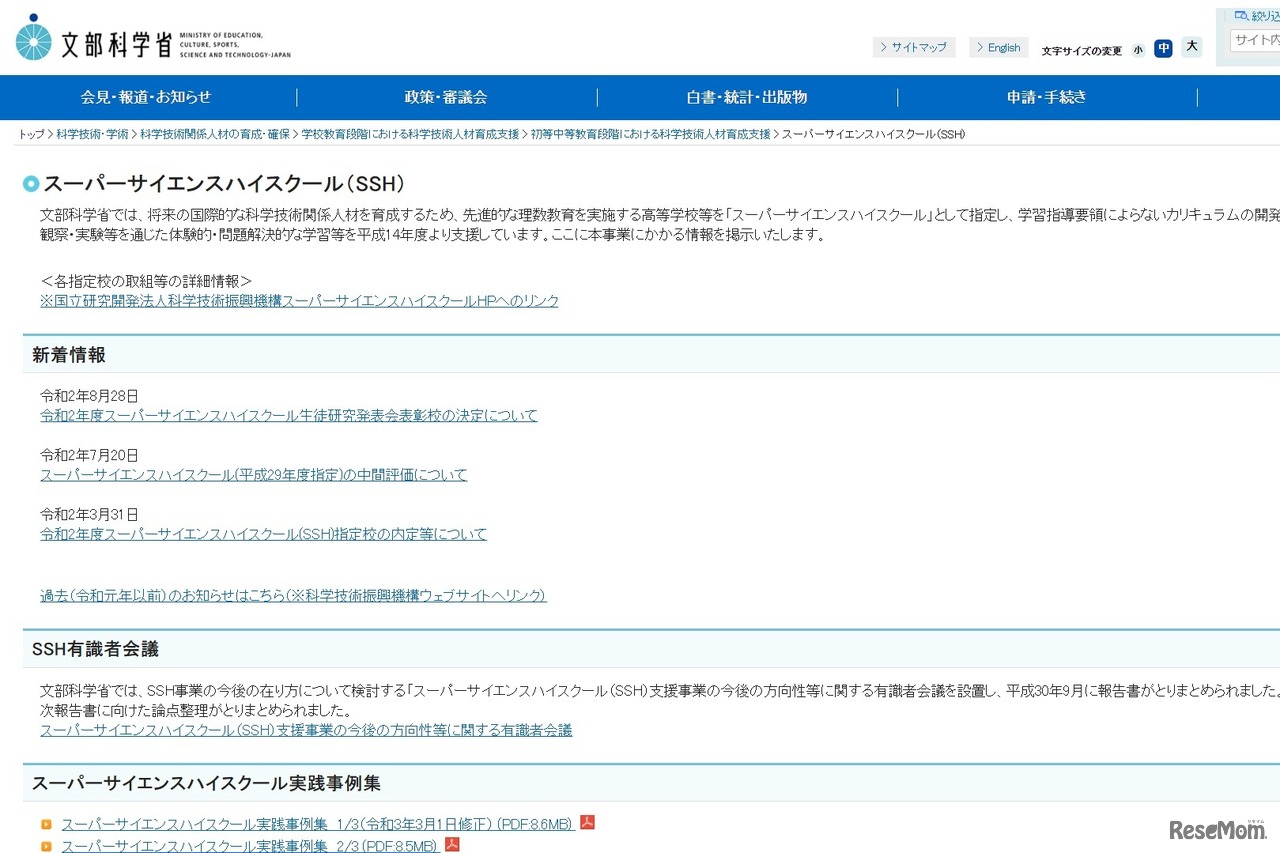
Task: Click the orange arrow bullet before 実践事例集 1/3
Action: tap(44, 823)
